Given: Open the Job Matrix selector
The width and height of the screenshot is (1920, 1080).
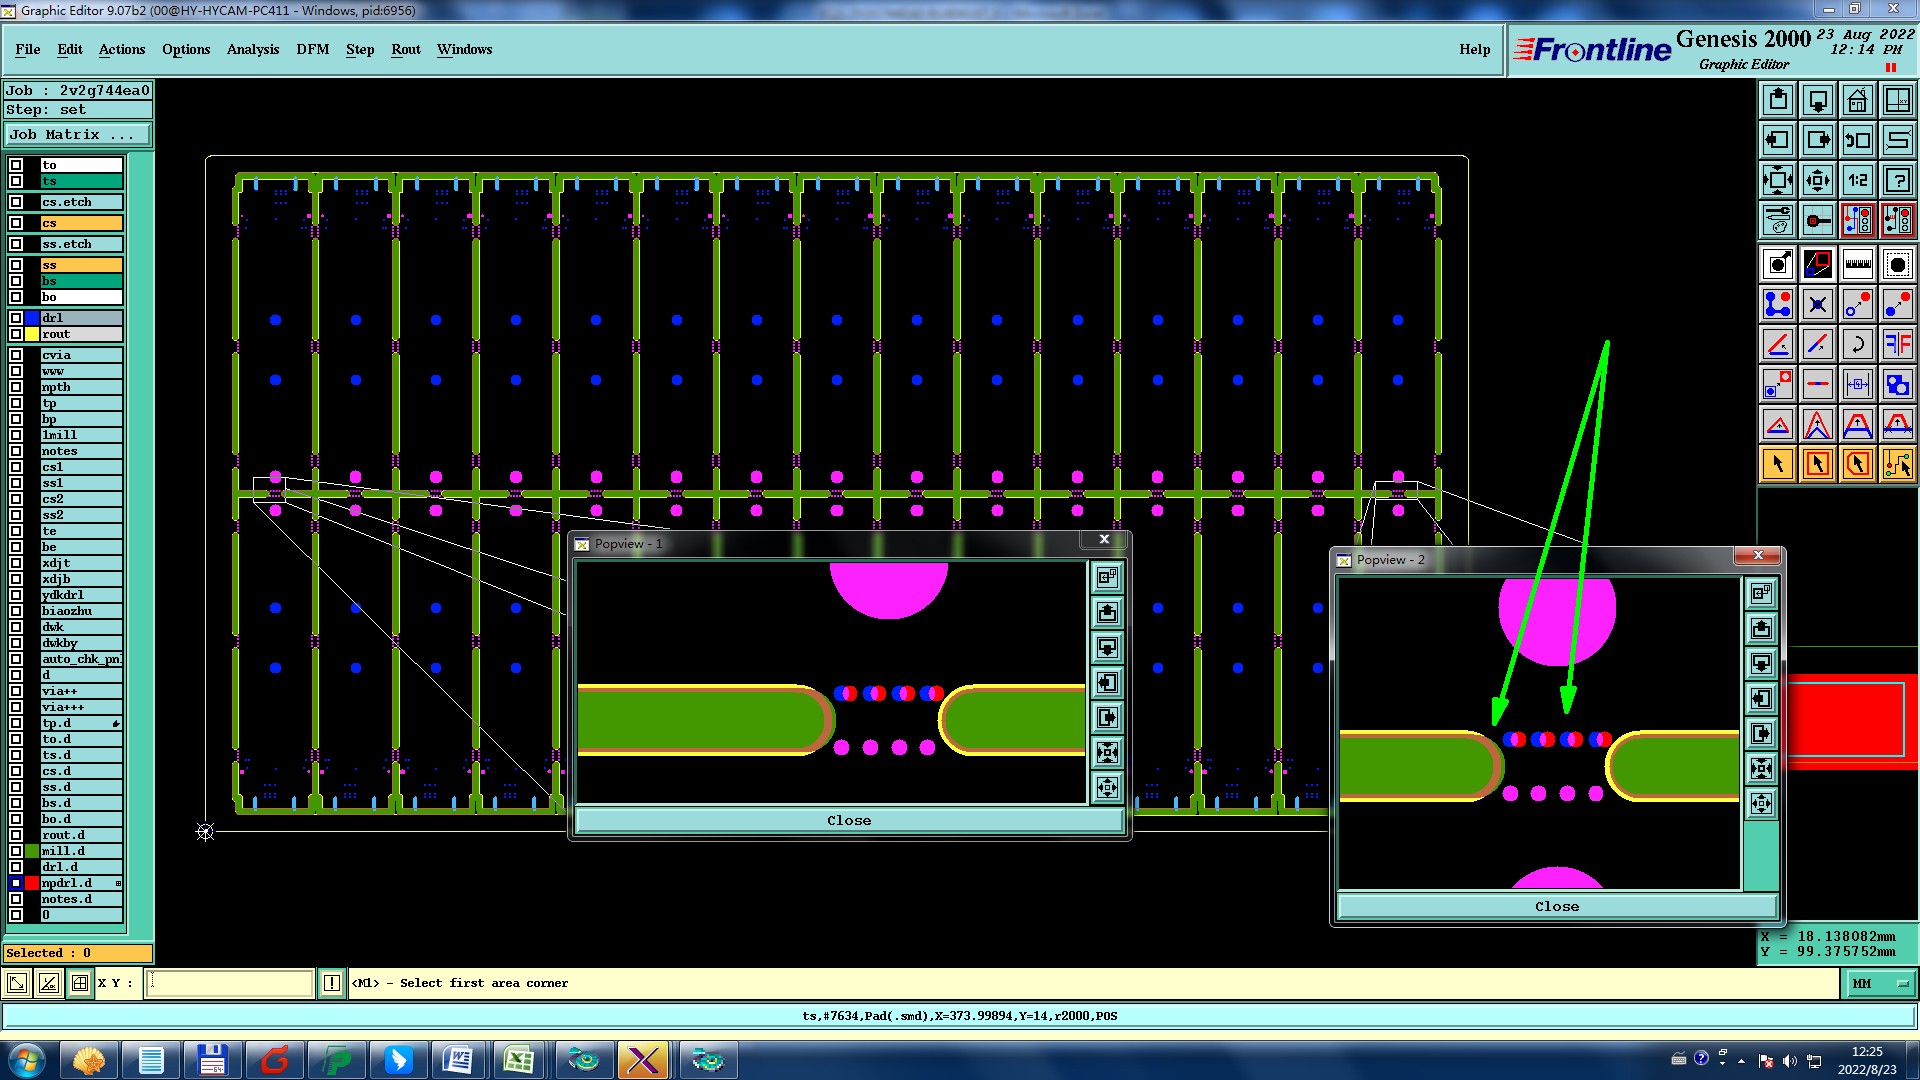Looking at the screenshot, I should coord(77,135).
